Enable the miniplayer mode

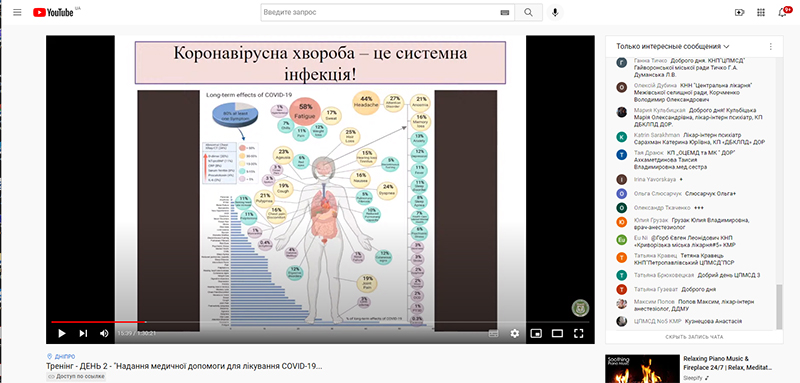pyautogui.click(x=536, y=333)
